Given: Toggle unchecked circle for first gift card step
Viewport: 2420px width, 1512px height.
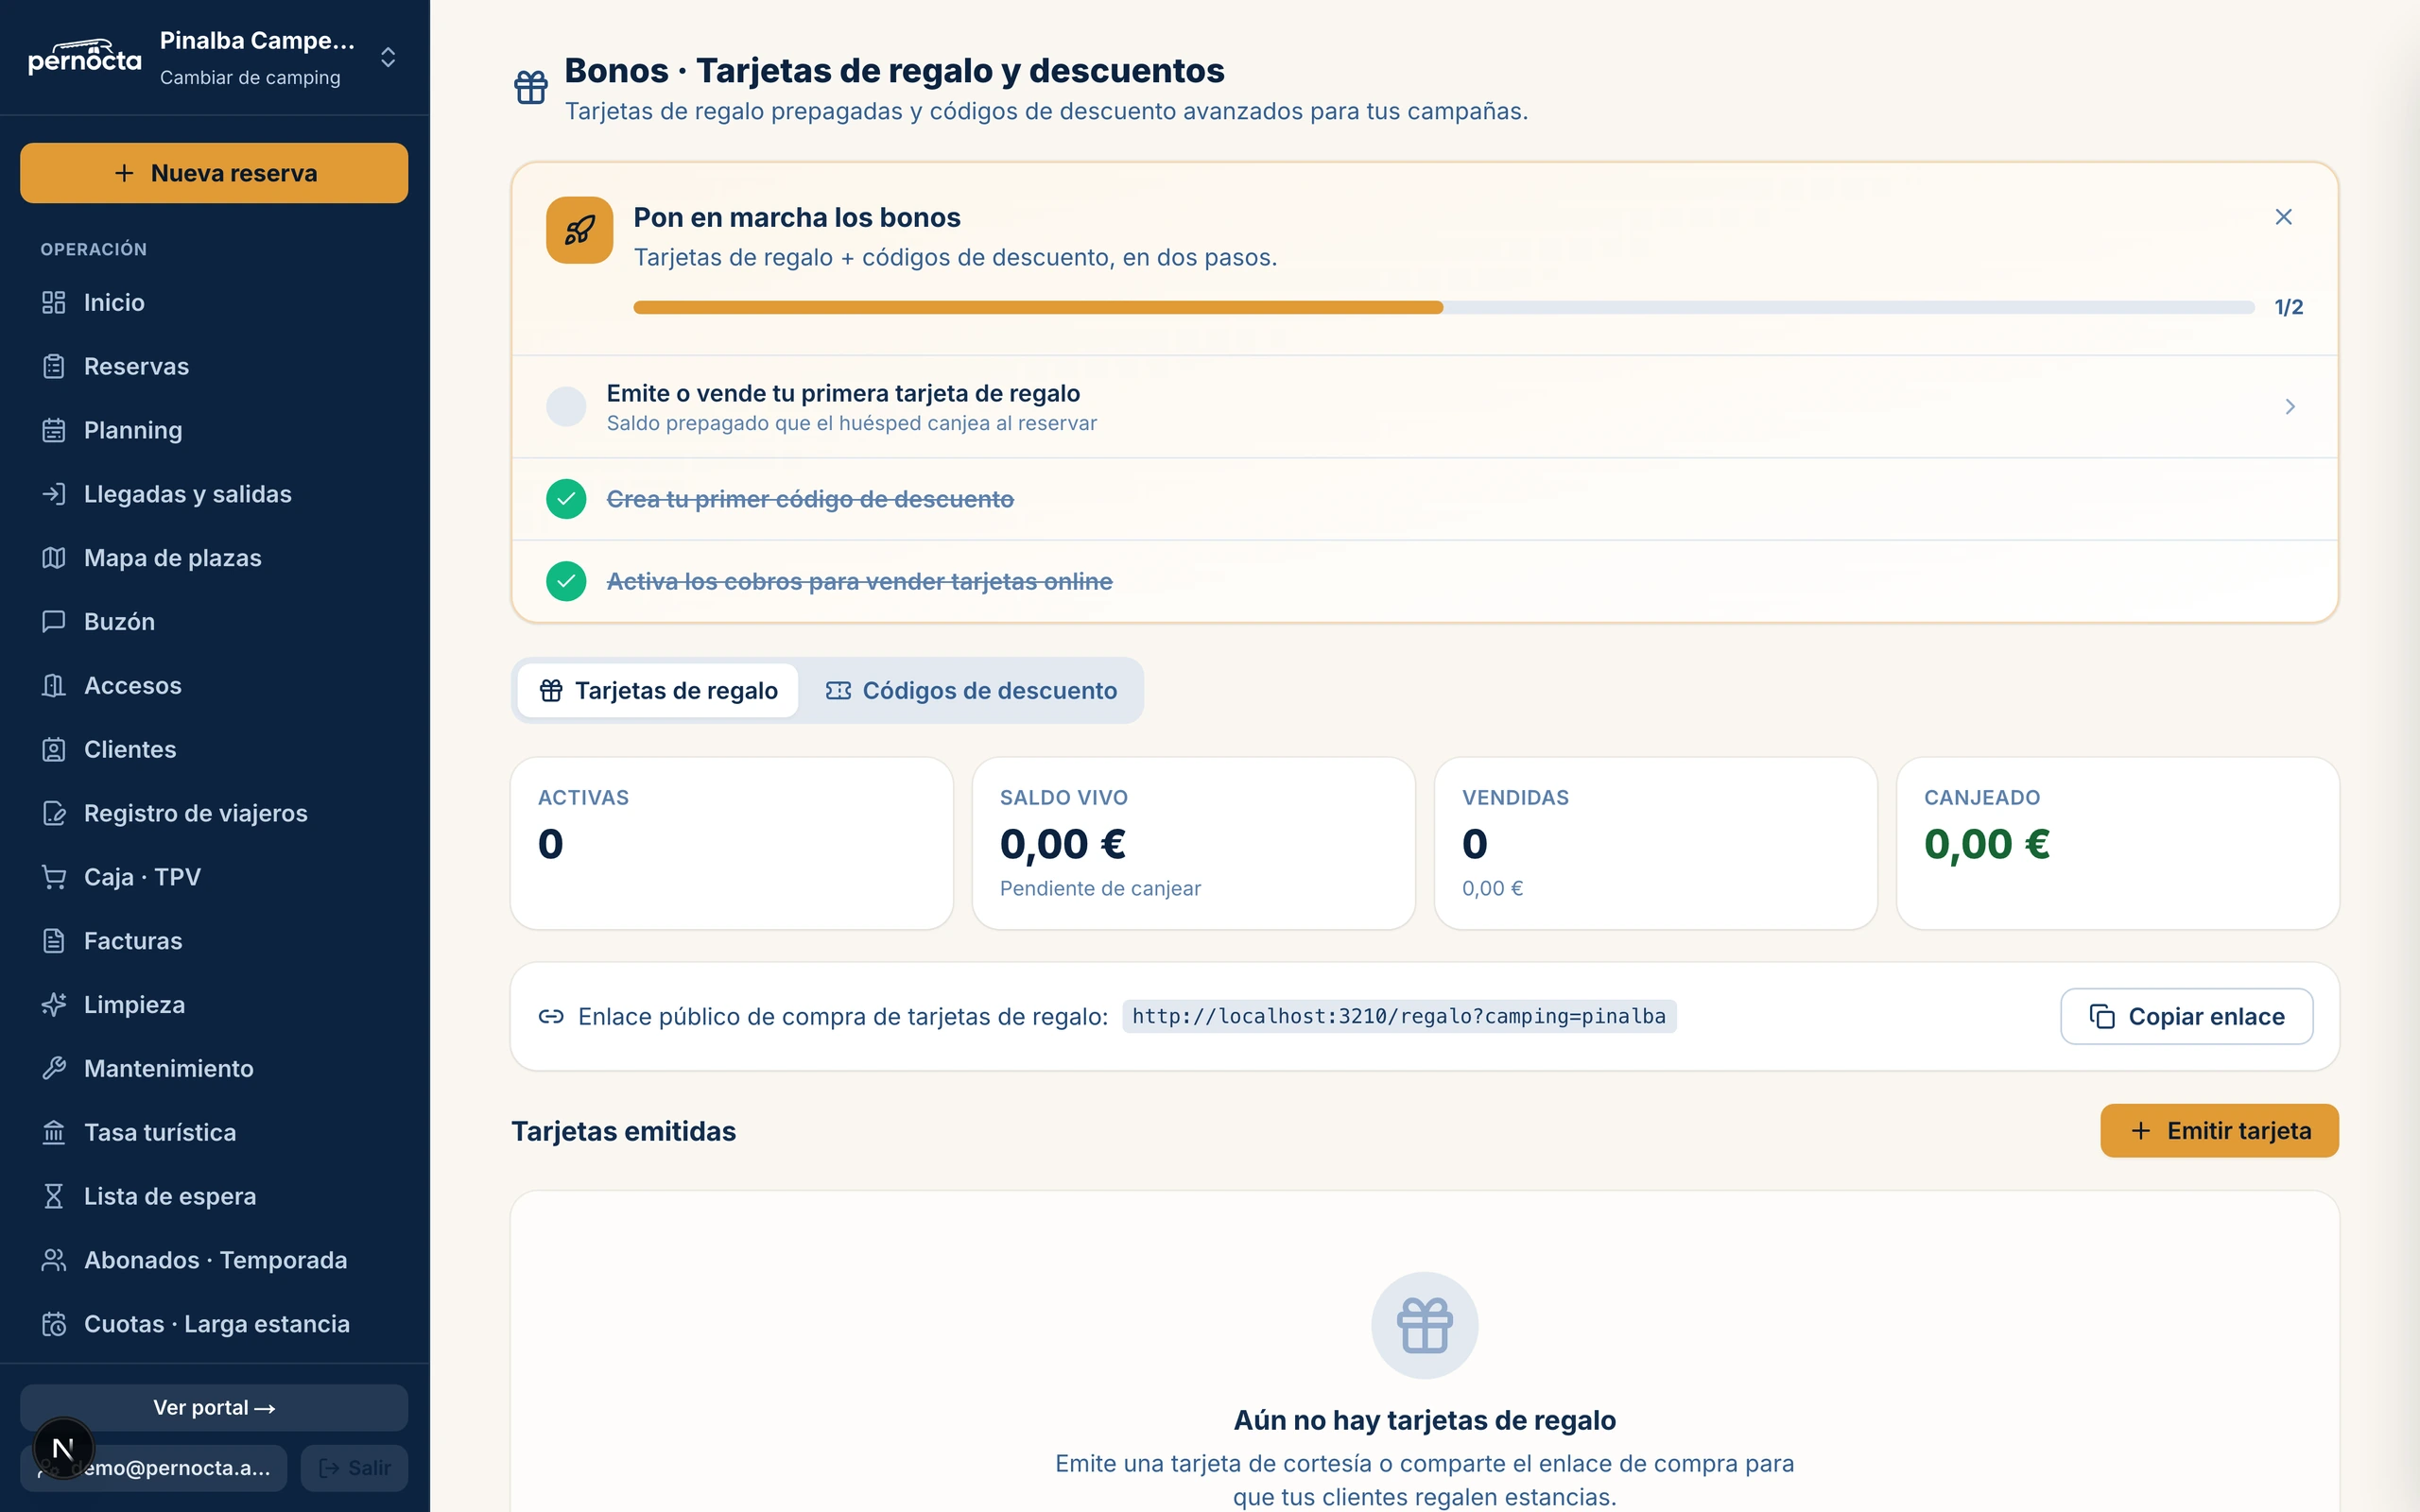Looking at the screenshot, I should coord(566,406).
